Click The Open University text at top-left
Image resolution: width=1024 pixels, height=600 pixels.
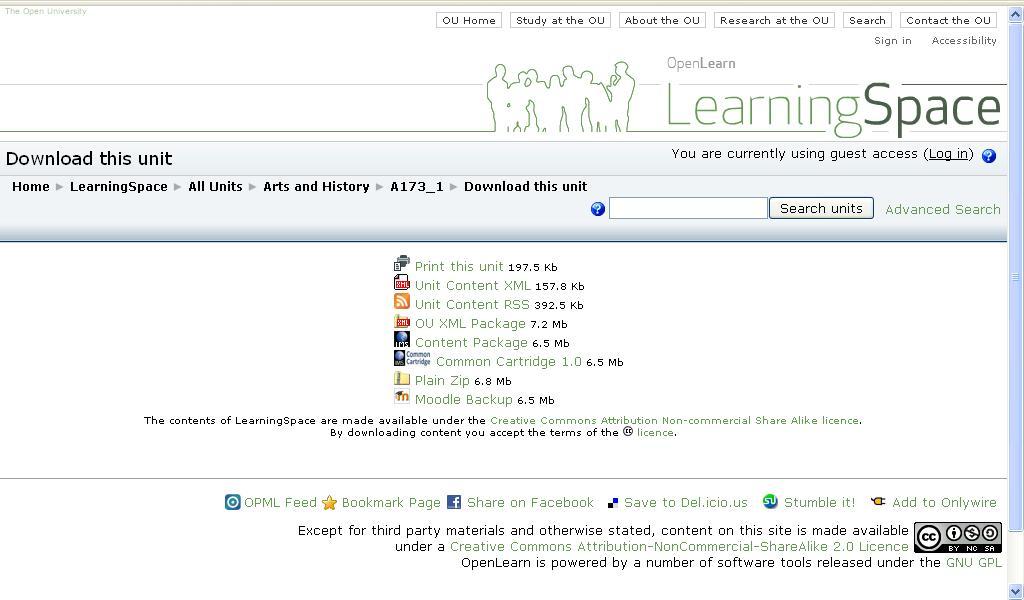pos(46,11)
